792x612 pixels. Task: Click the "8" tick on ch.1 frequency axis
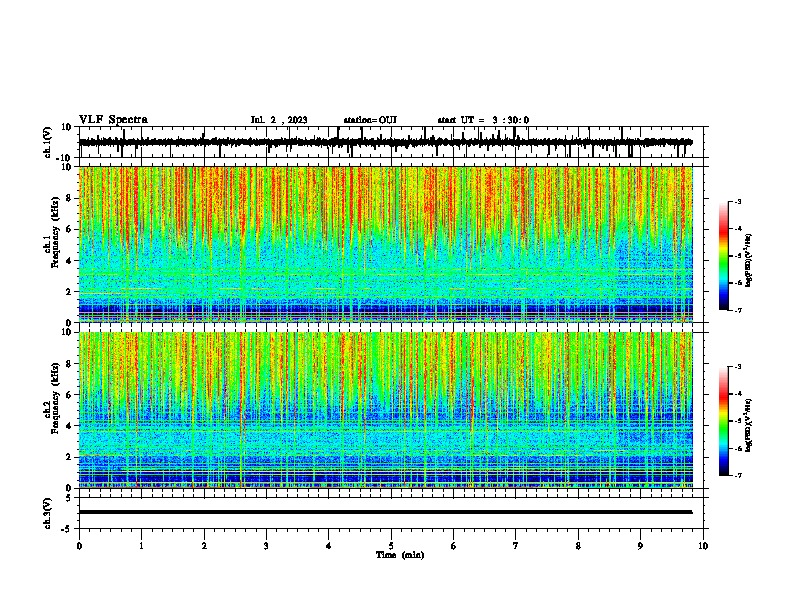[x=69, y=198]
